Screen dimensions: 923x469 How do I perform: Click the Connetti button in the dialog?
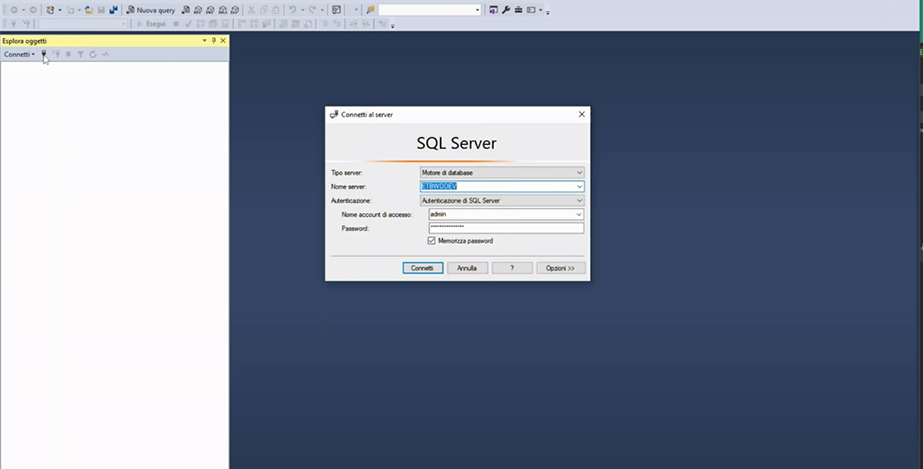423,268
